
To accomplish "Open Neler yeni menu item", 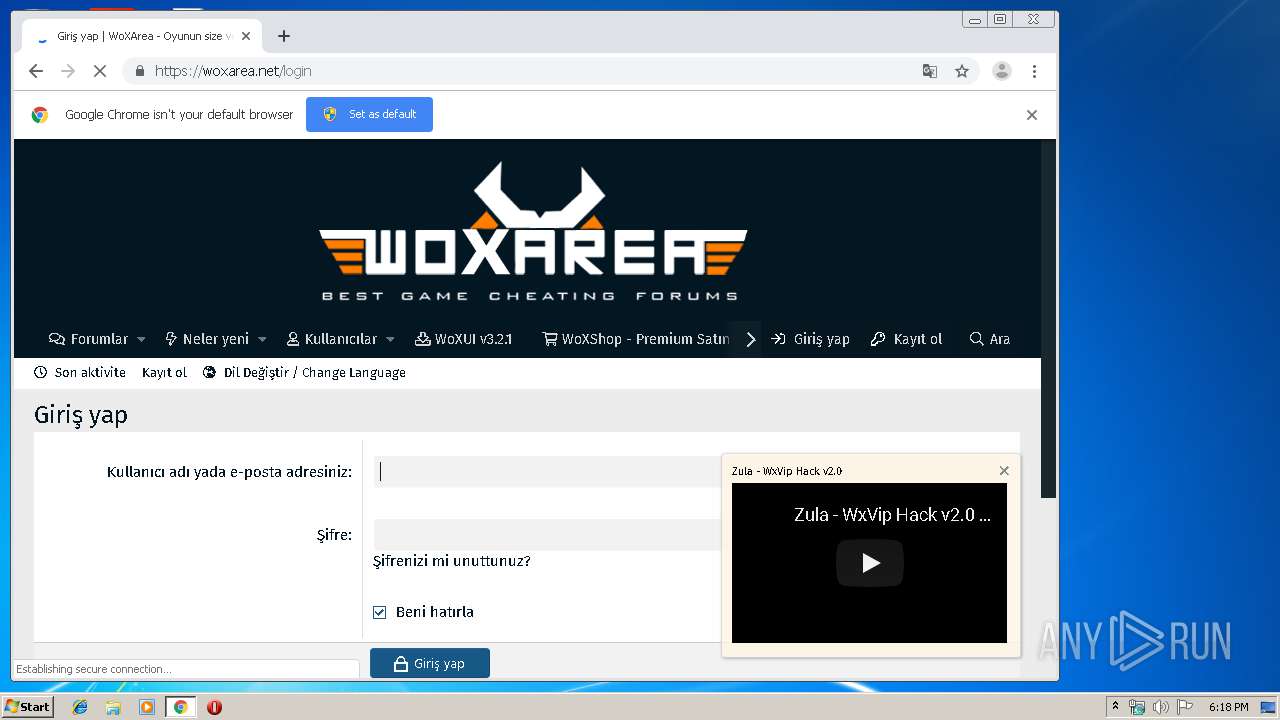I will pos(207,339).
